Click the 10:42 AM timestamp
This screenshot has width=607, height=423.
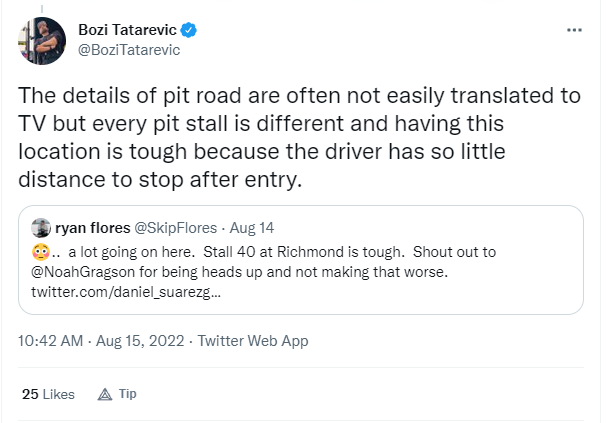coord(50,341)
